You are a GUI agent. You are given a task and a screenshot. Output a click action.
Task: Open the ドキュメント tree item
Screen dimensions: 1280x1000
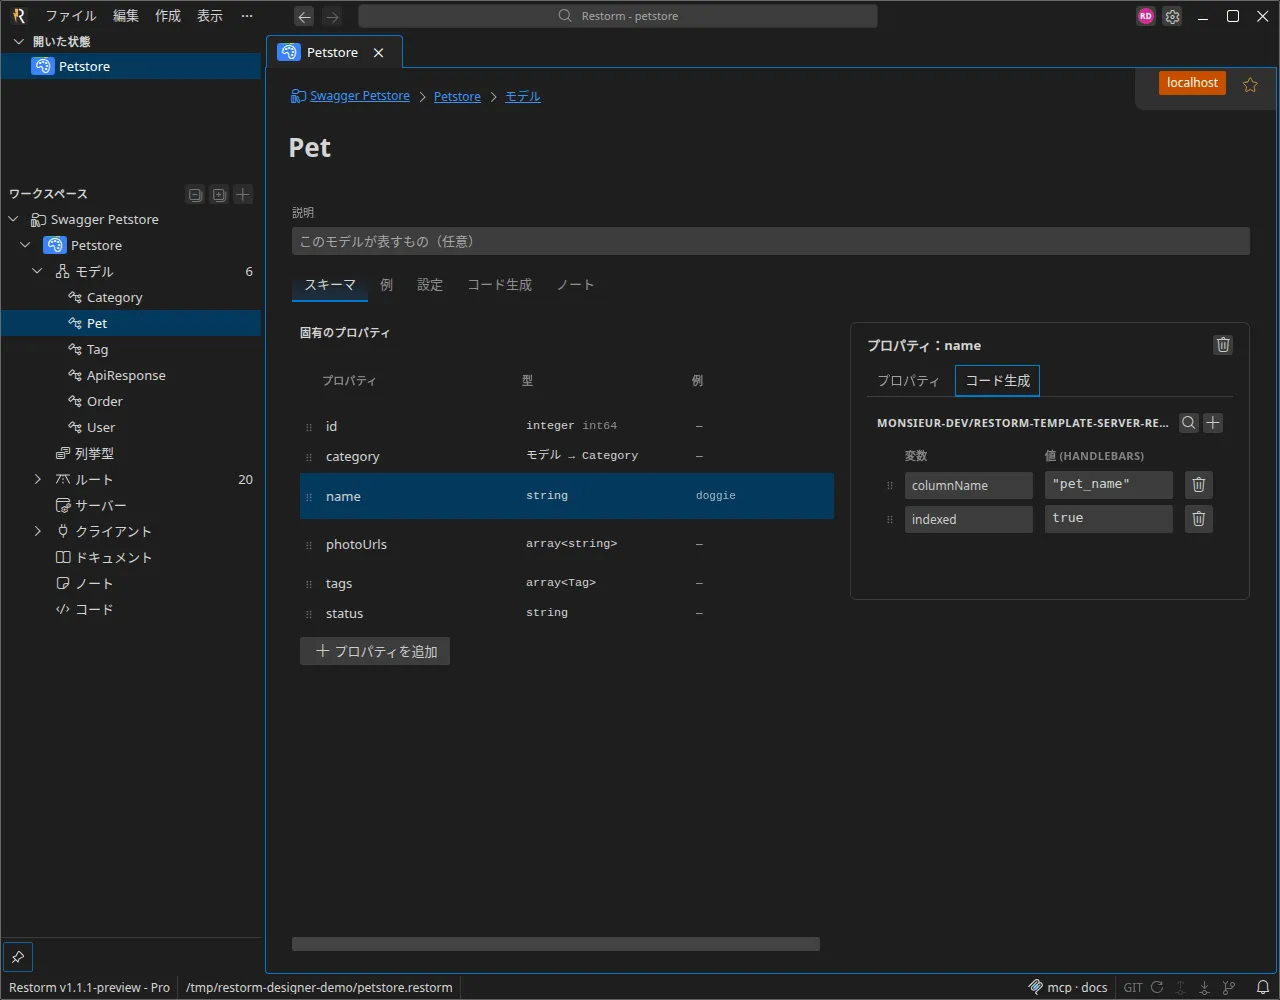130,558
